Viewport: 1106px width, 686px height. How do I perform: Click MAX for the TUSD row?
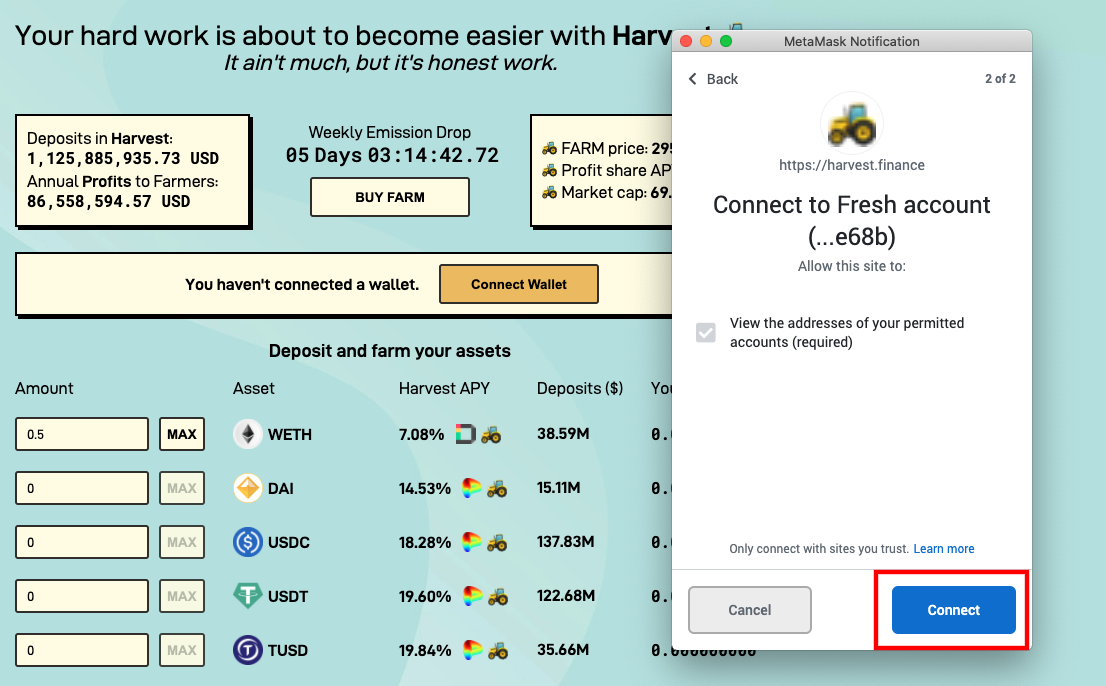tap(182, 650)
